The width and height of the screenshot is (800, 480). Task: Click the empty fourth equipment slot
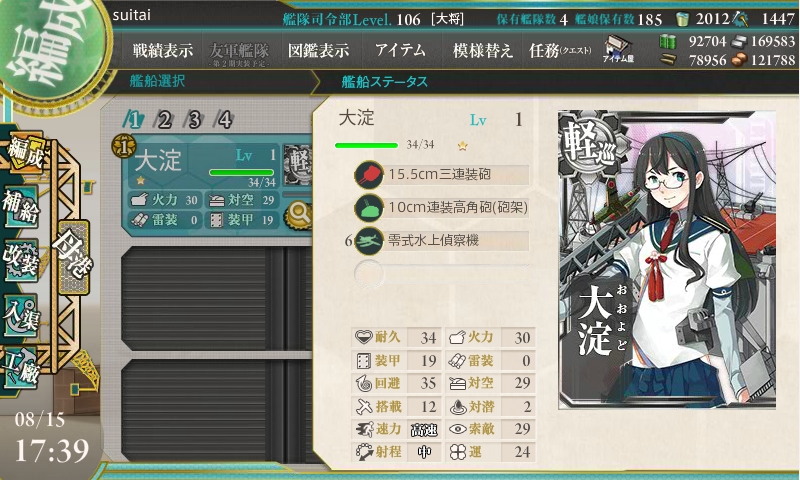pos(442,273)
